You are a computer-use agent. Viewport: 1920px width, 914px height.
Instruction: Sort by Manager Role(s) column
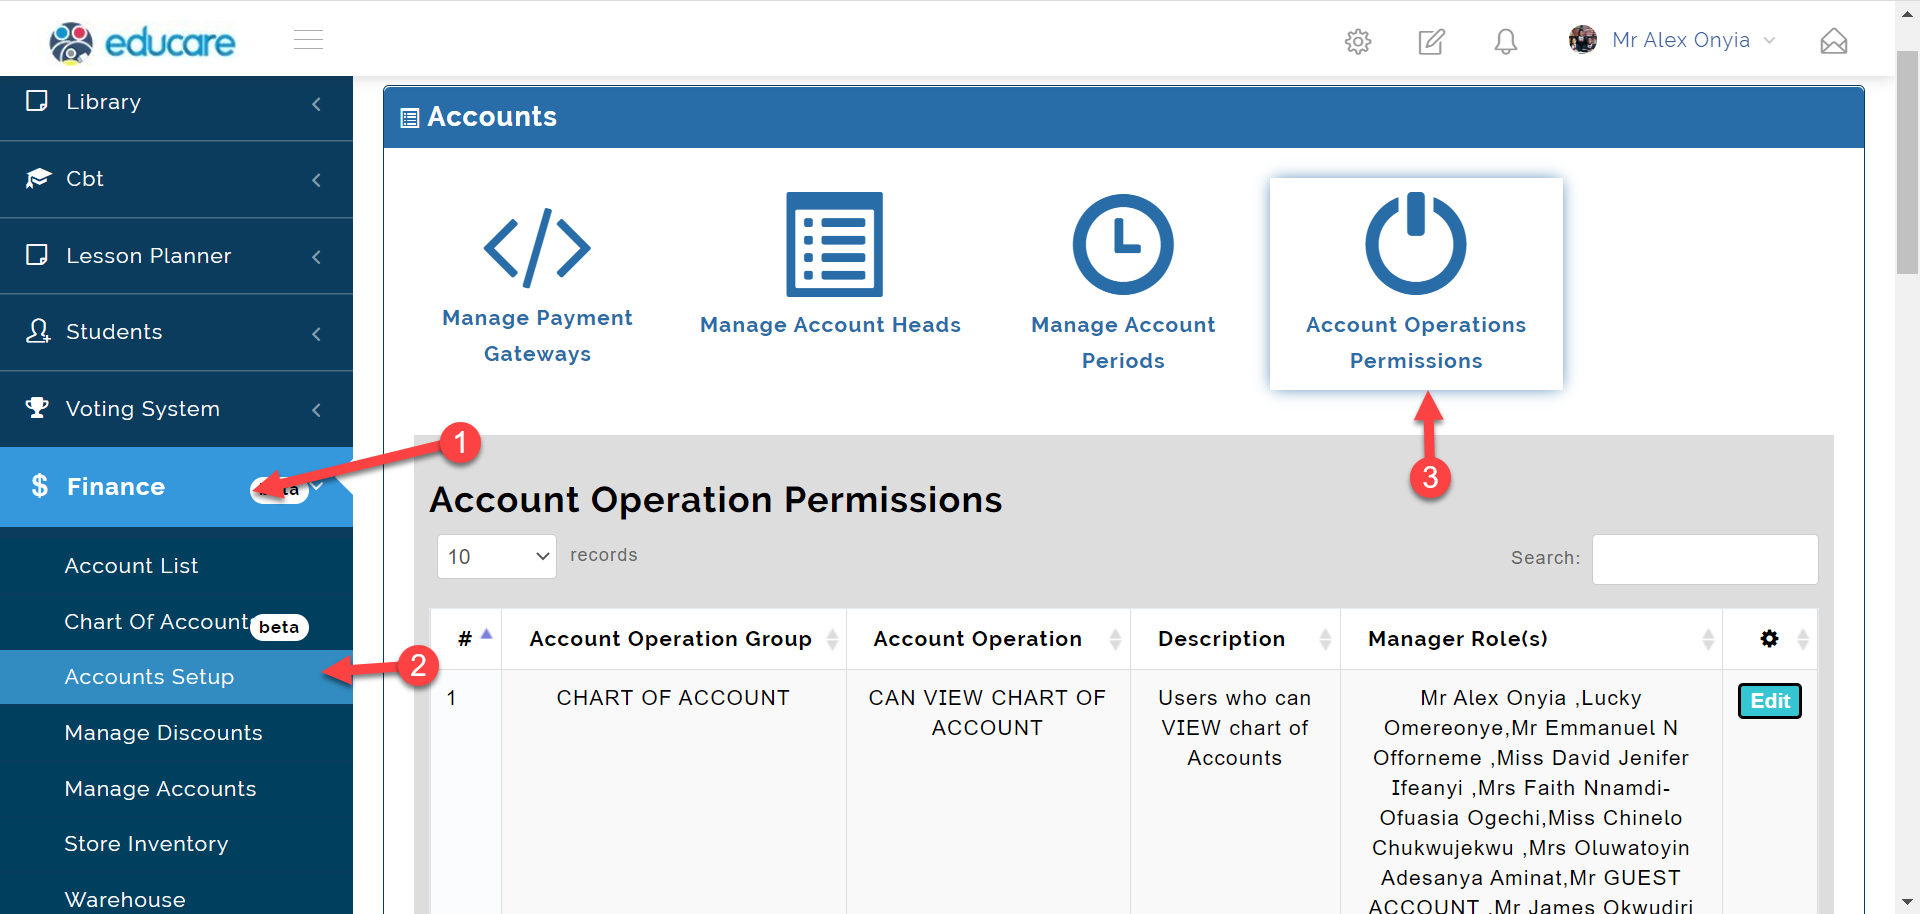pos(1531,639)
